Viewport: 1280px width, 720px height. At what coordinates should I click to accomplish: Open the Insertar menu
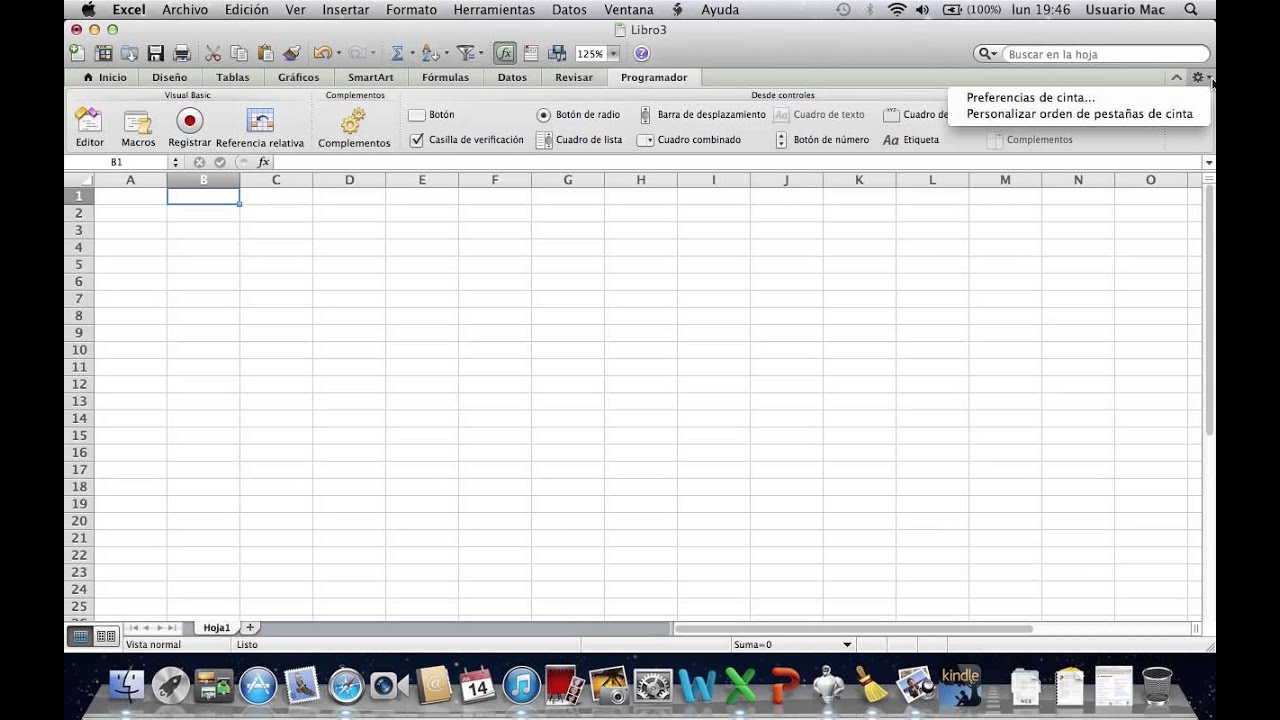click(346, 10)
